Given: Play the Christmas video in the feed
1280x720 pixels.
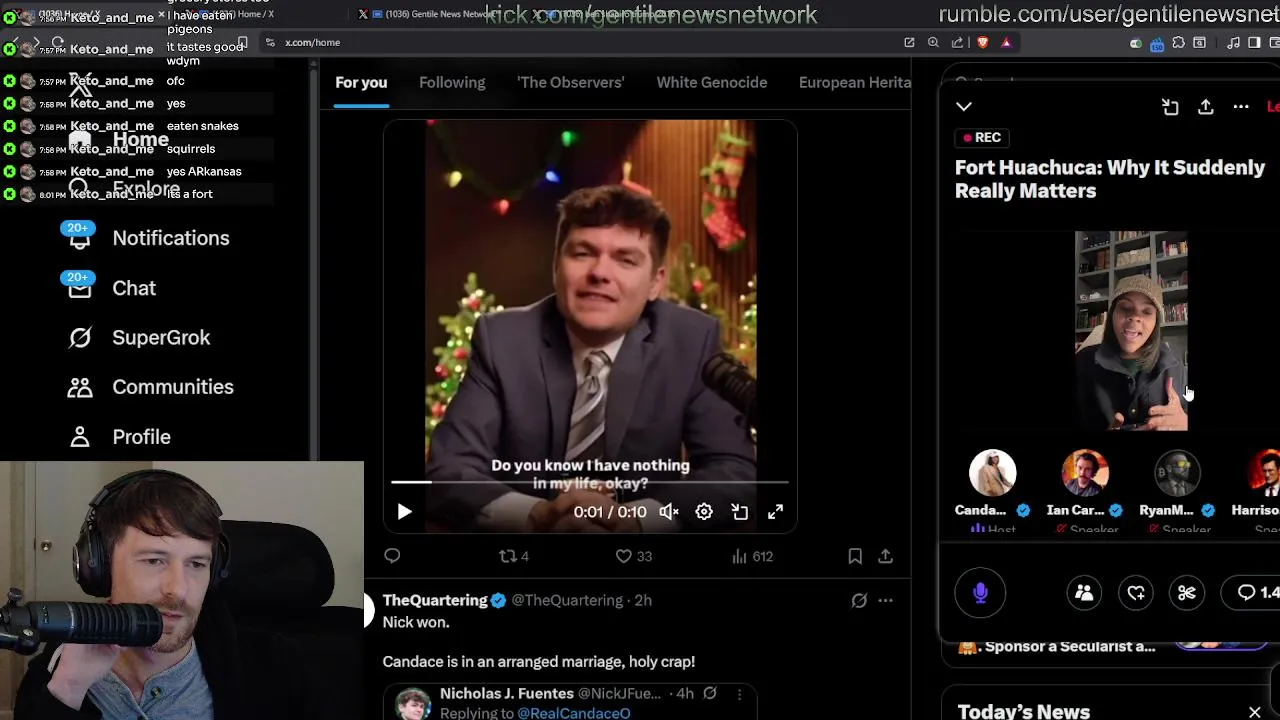Looking at the screenshot, I should pyautogui.click(x=404, y=512).
